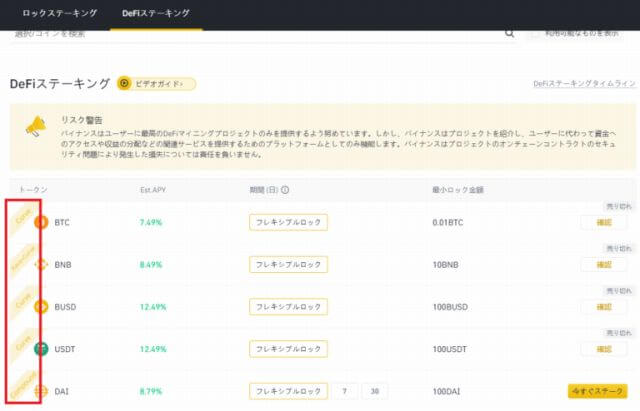Viewport: 640px width, 411px height.
Task: Select フレキシブルロック in the BUSD row
Action: click(x=288, y=307)
